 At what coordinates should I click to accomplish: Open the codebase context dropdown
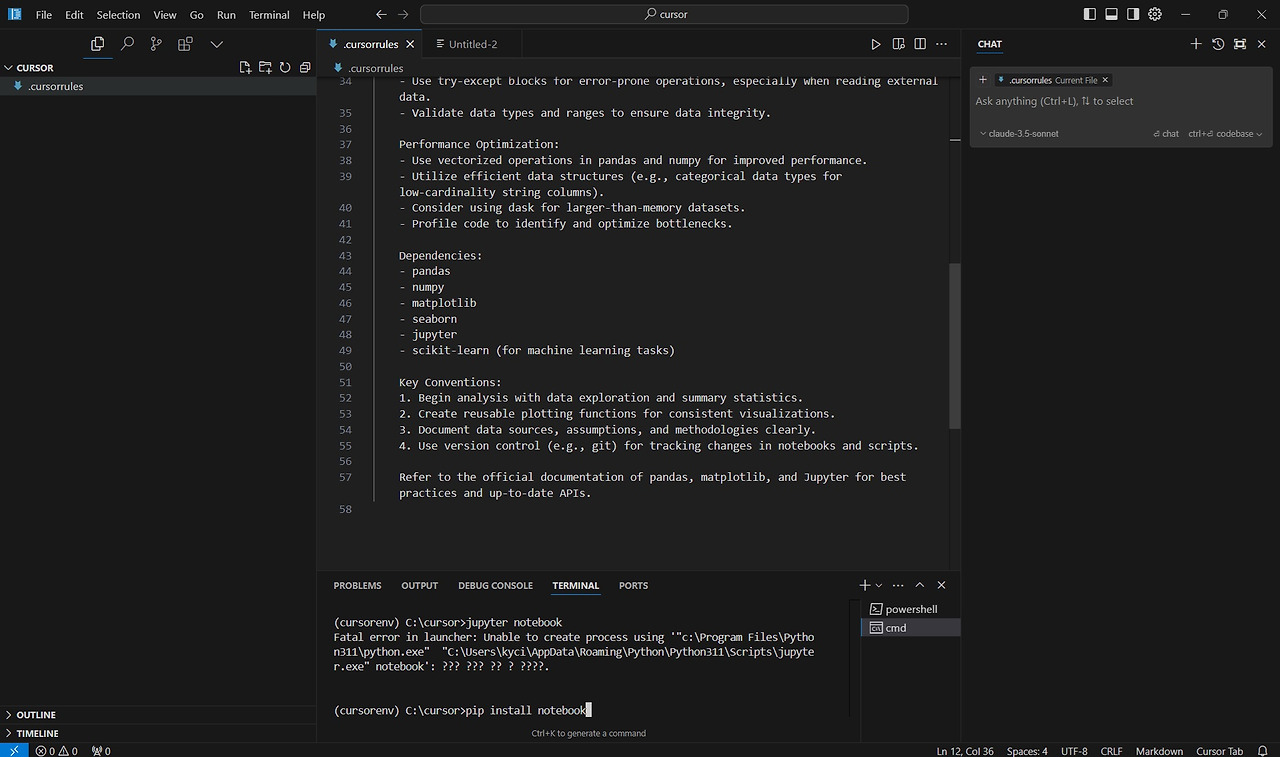pos(1225,134)
